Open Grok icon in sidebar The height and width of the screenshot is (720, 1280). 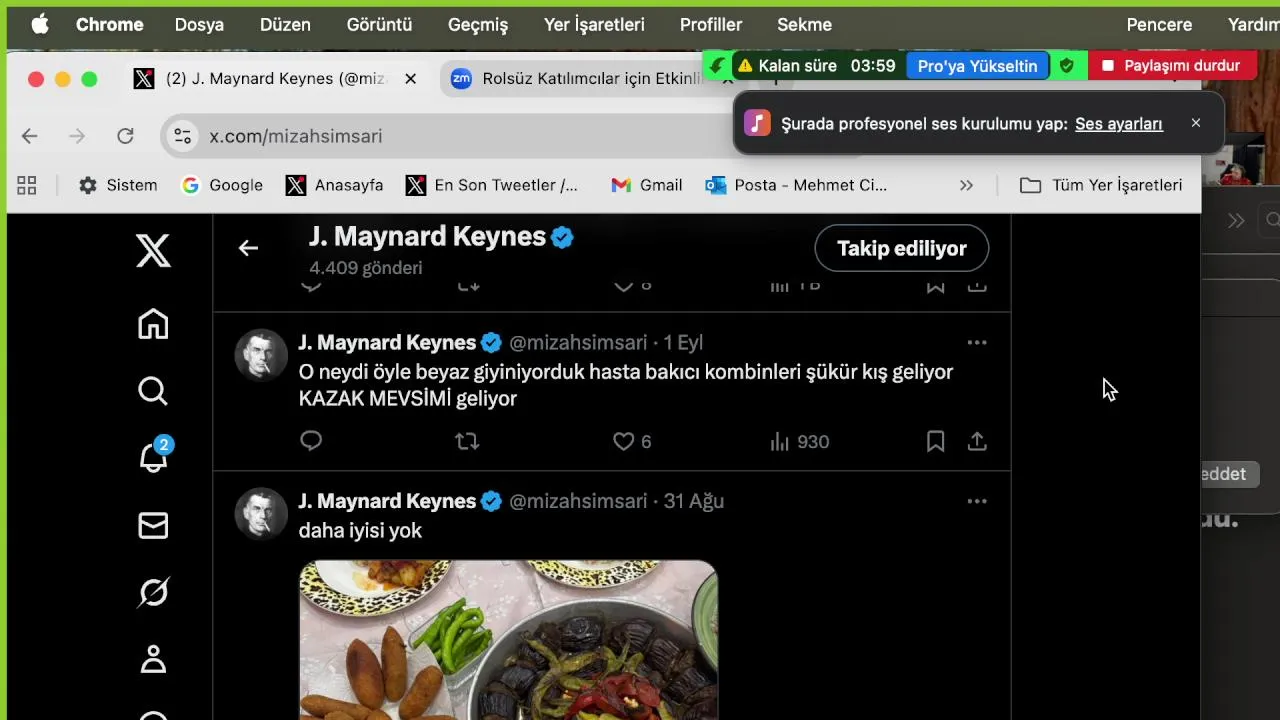153,593
